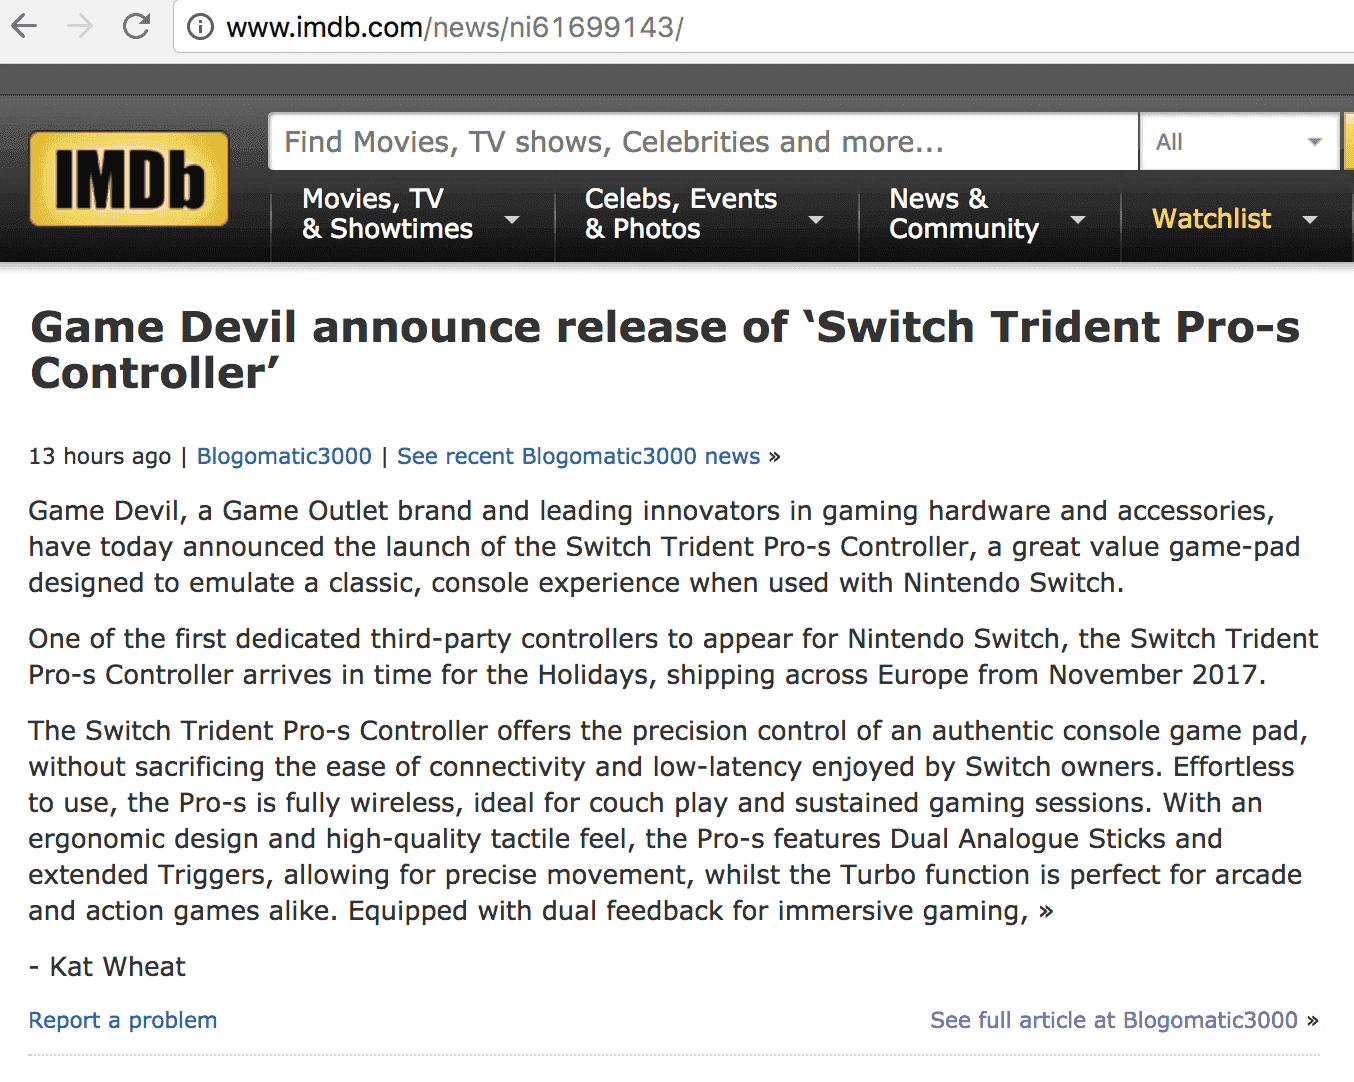Click the Blogomatic3000 source link
The image size is (1354, 1082).
284,456
